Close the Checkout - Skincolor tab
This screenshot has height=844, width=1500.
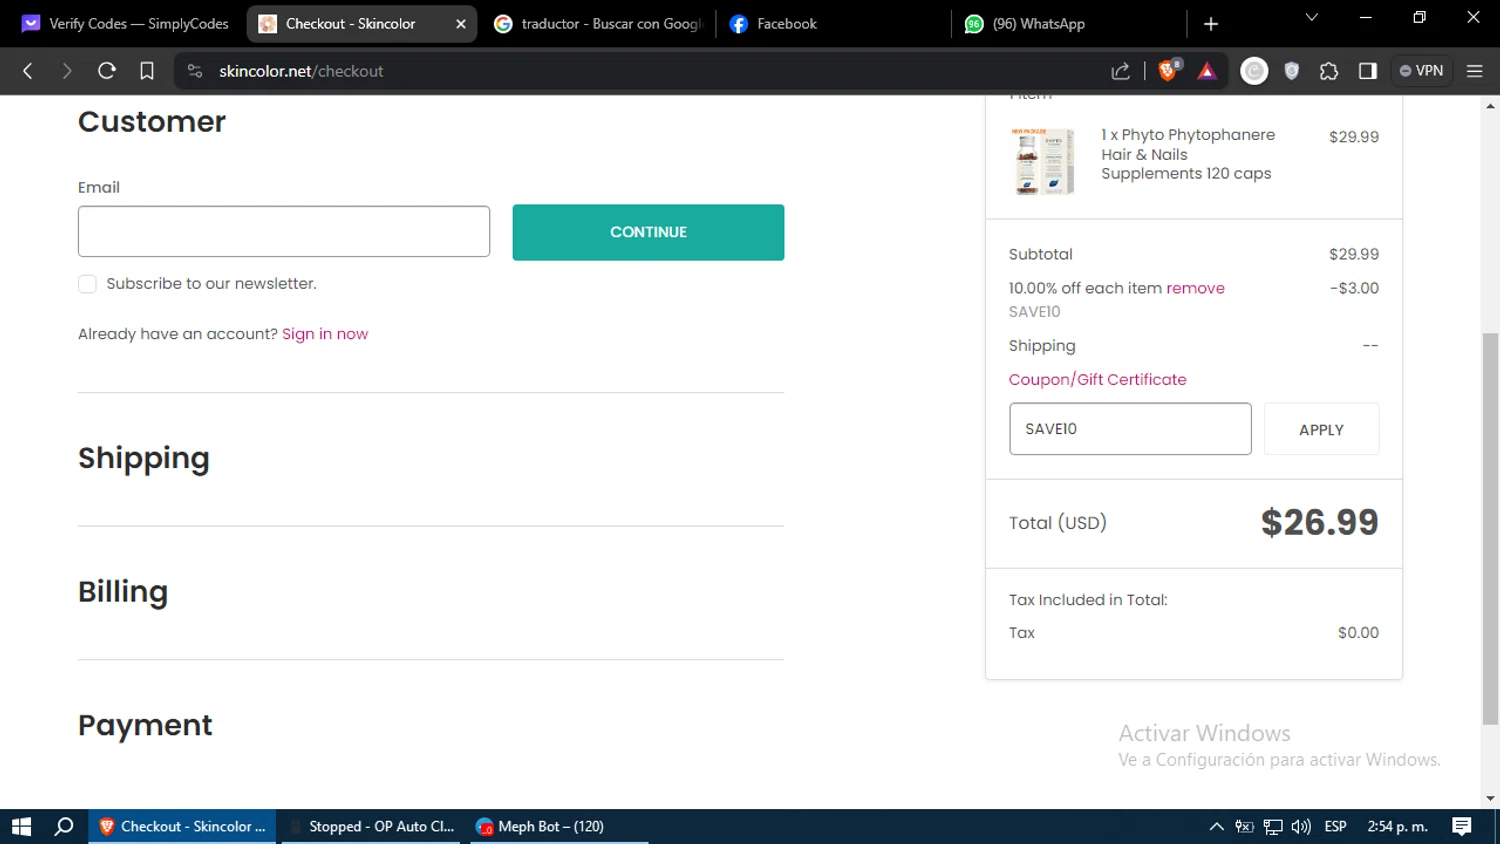coord(461,24)
